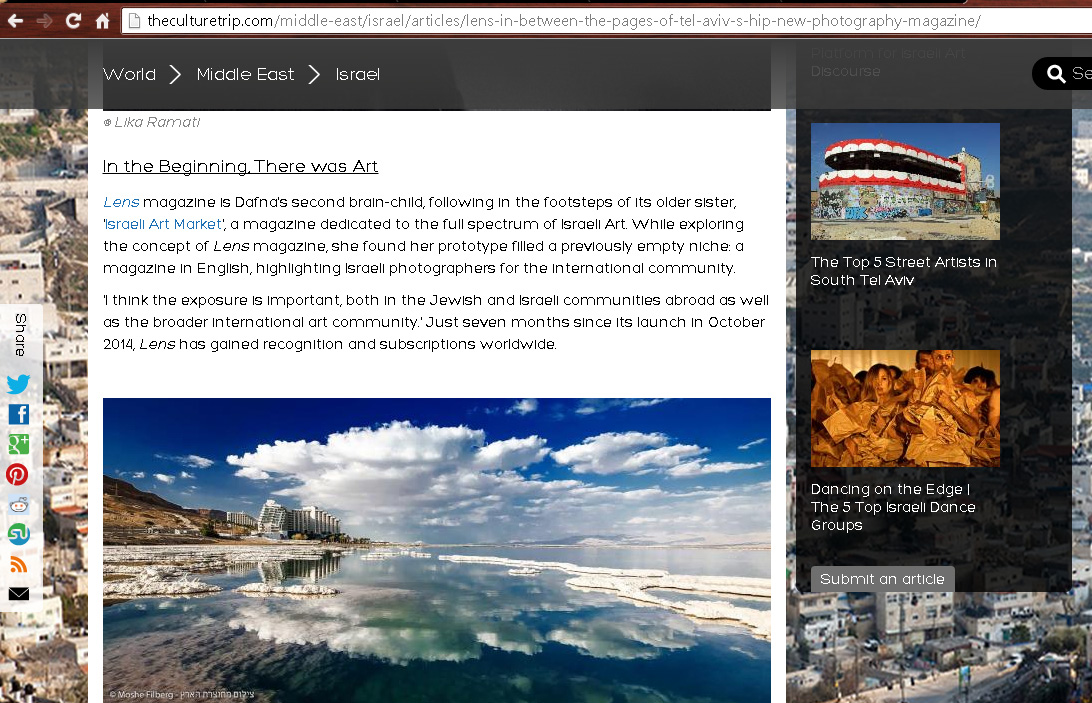Share the article on Twitter
1092x703 pixels.
point(18,384)
